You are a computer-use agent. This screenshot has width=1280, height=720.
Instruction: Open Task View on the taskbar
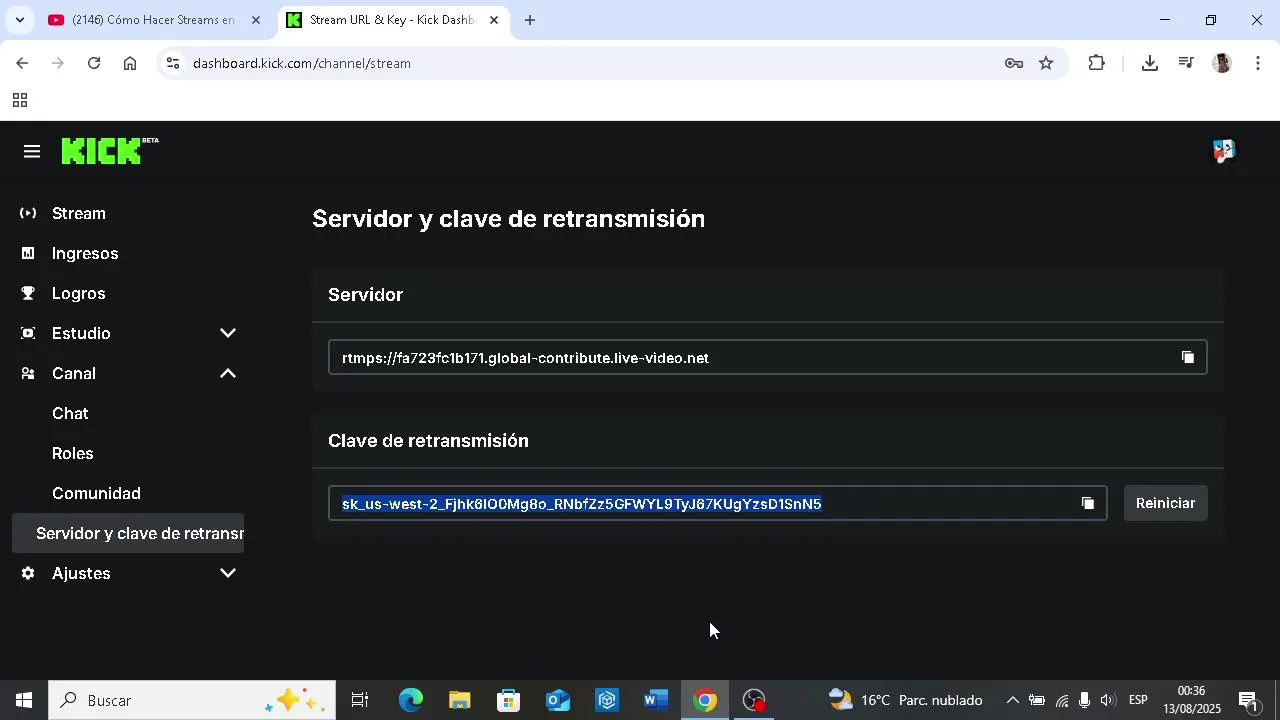360,700
